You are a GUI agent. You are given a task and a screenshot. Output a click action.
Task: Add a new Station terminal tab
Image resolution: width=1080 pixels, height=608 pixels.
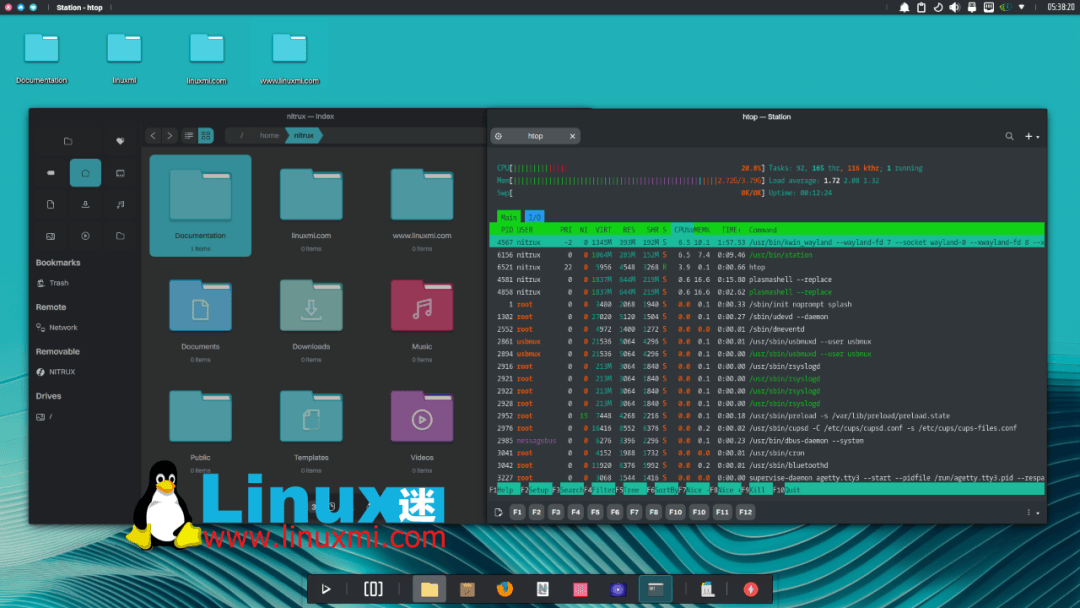click(x=1028, y=136)
